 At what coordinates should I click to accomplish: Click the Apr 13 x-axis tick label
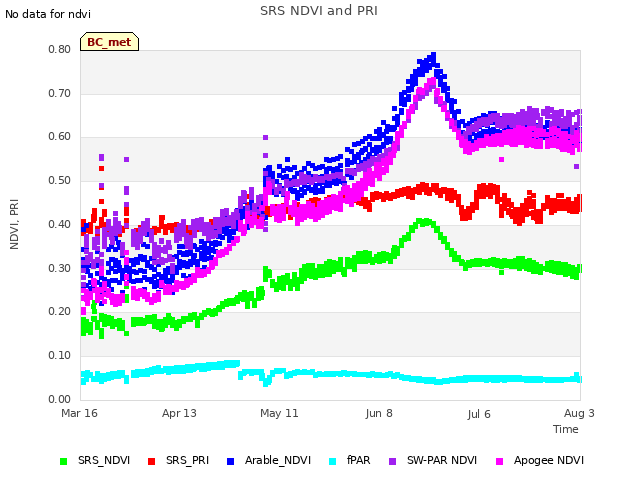pyautogui.click(x=179, y=413)
